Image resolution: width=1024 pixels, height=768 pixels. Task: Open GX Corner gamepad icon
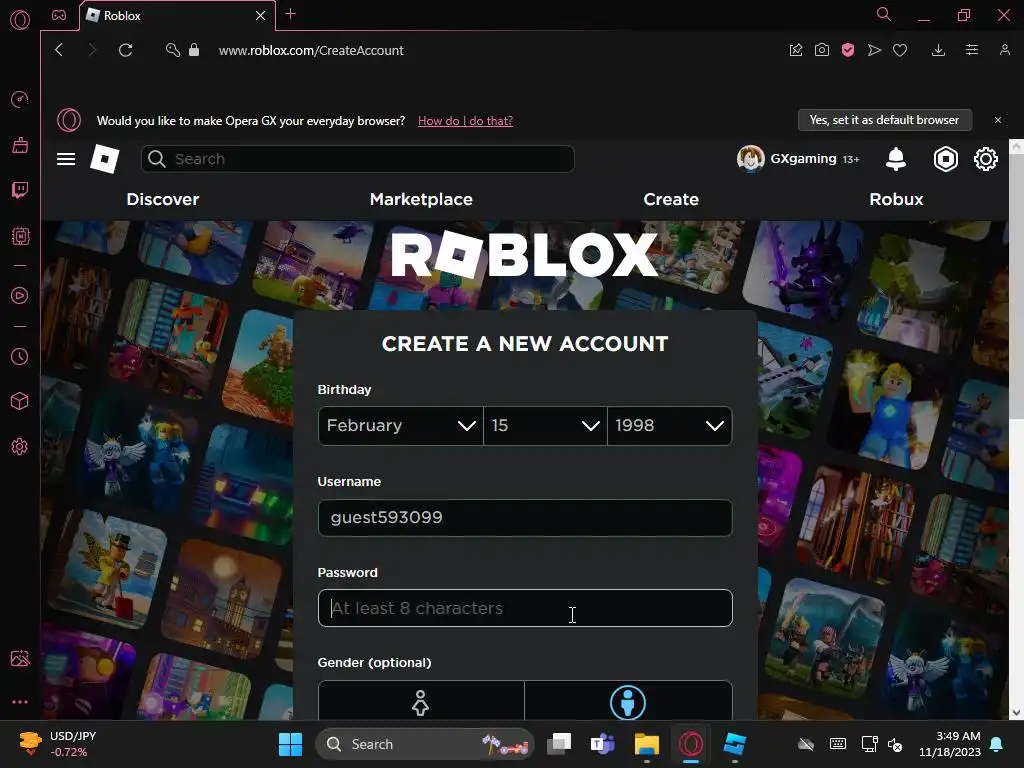(x=59, y=15)
